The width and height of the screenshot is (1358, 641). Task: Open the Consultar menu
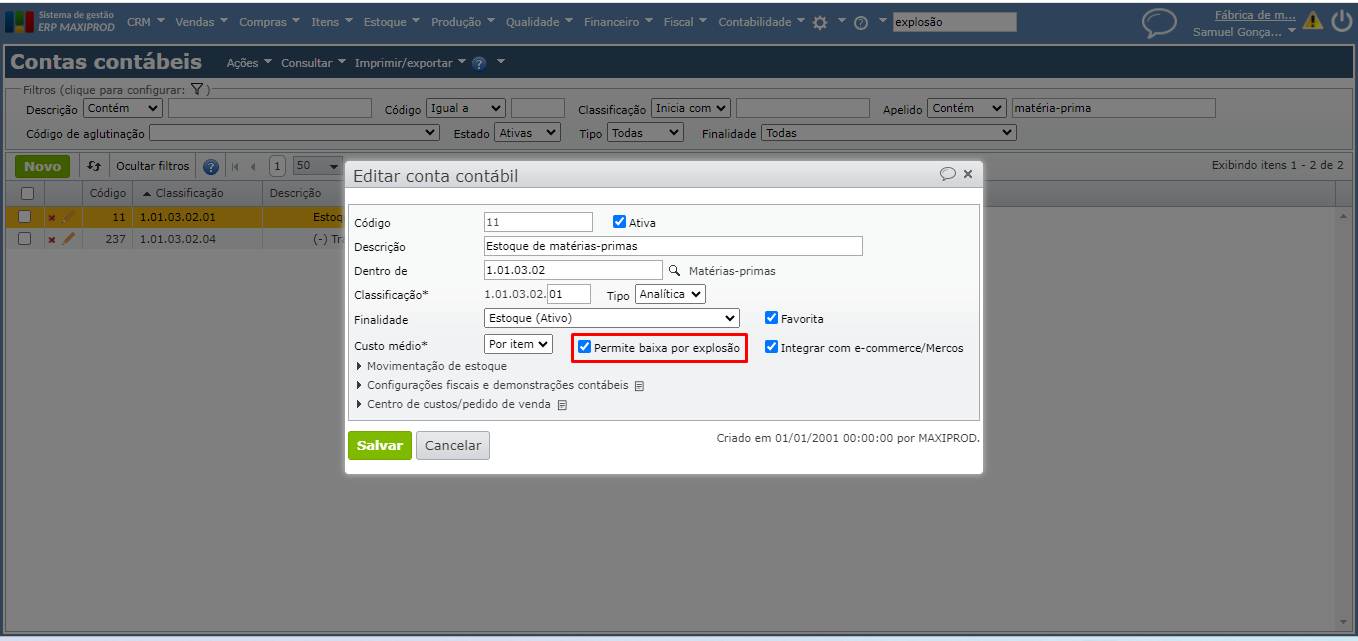(313, 63)
